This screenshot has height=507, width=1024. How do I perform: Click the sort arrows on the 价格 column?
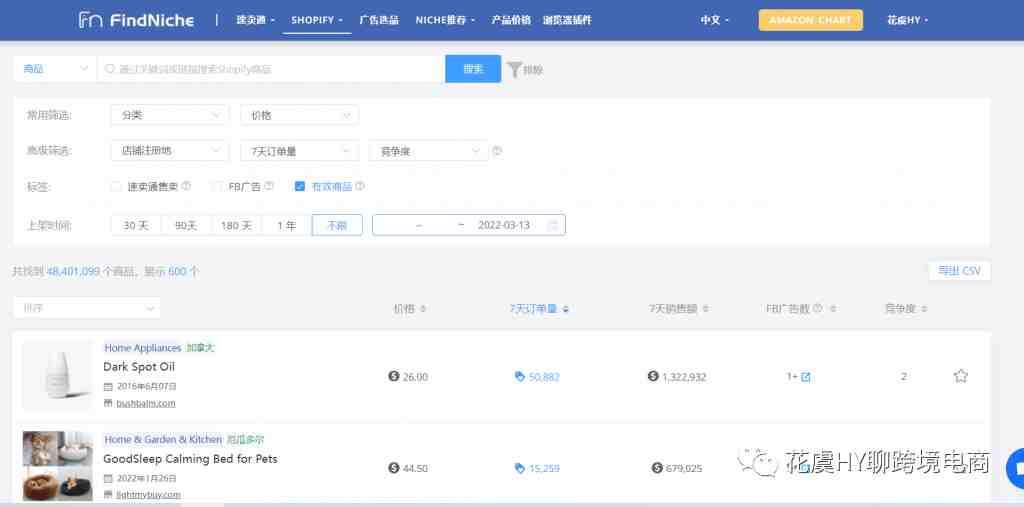pos(423,308)
